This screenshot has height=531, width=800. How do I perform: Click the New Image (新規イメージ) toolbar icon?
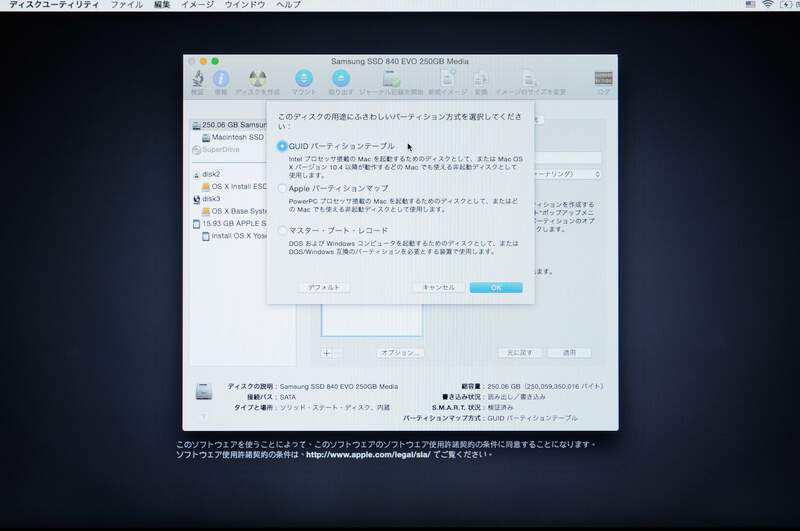[447, 79]
